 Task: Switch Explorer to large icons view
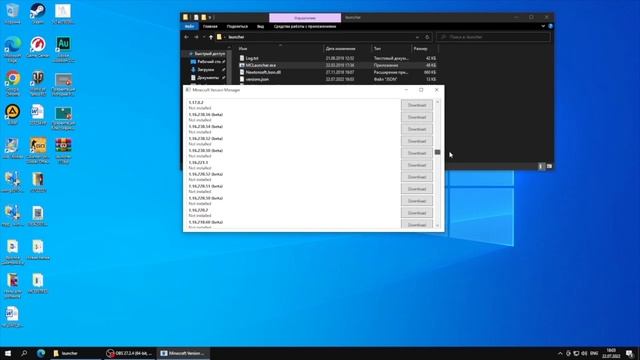(549, 166)
